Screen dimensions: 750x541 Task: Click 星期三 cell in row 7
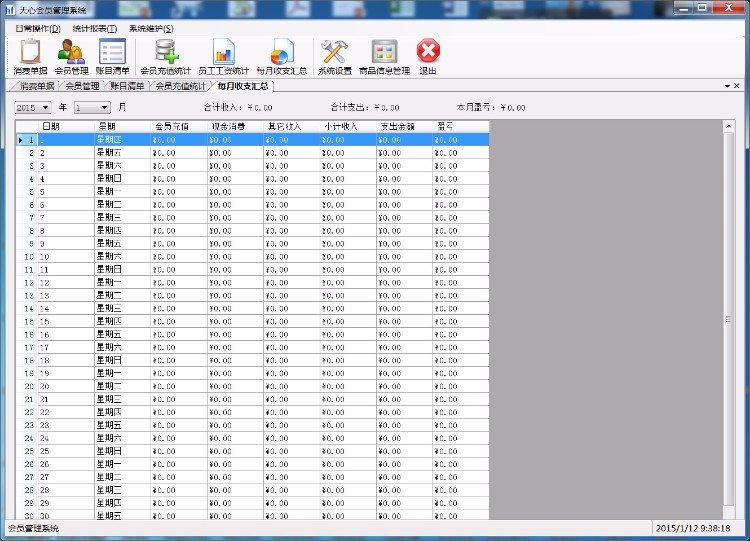tap(123, 218)
